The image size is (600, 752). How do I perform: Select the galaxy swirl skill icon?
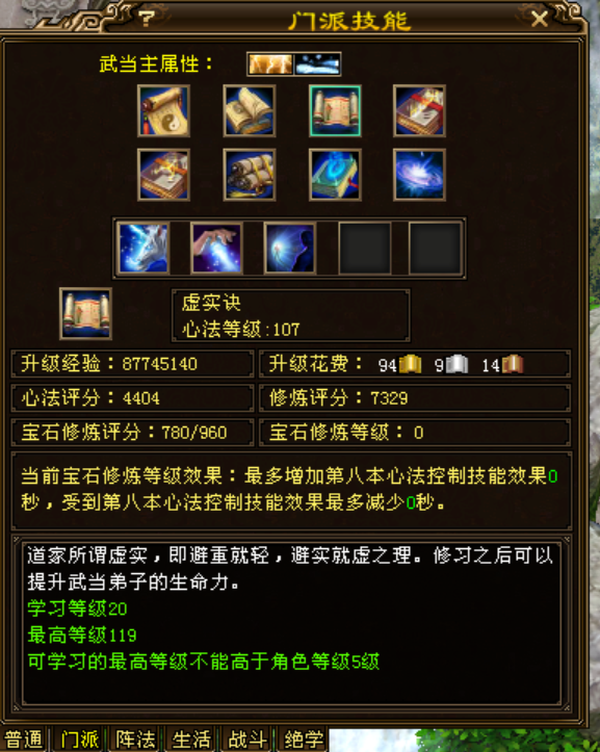click(419, 175)
